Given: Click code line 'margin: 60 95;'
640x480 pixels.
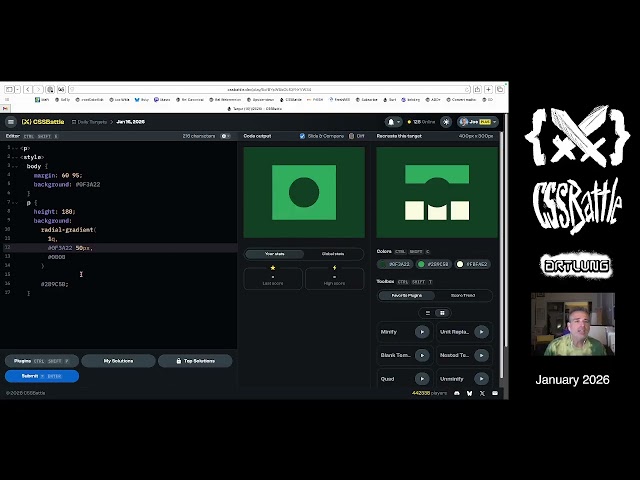Looking at the screenshot, I should [58, 176].
